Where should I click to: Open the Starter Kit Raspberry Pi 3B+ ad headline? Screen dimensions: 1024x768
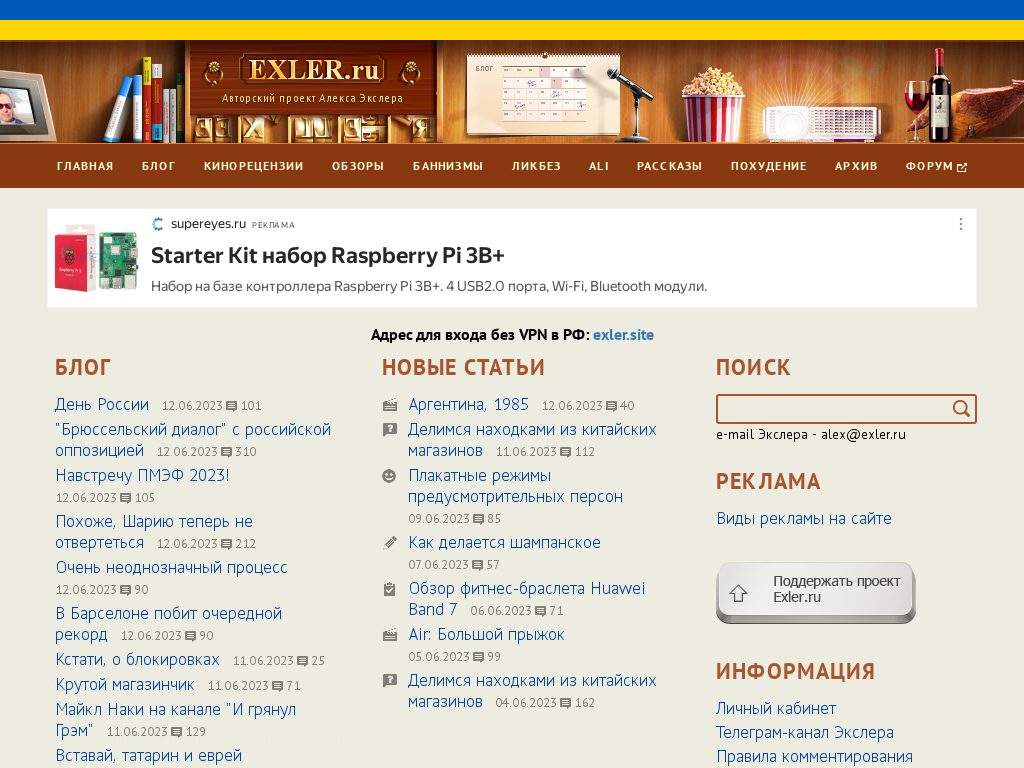tap(328, 255)
